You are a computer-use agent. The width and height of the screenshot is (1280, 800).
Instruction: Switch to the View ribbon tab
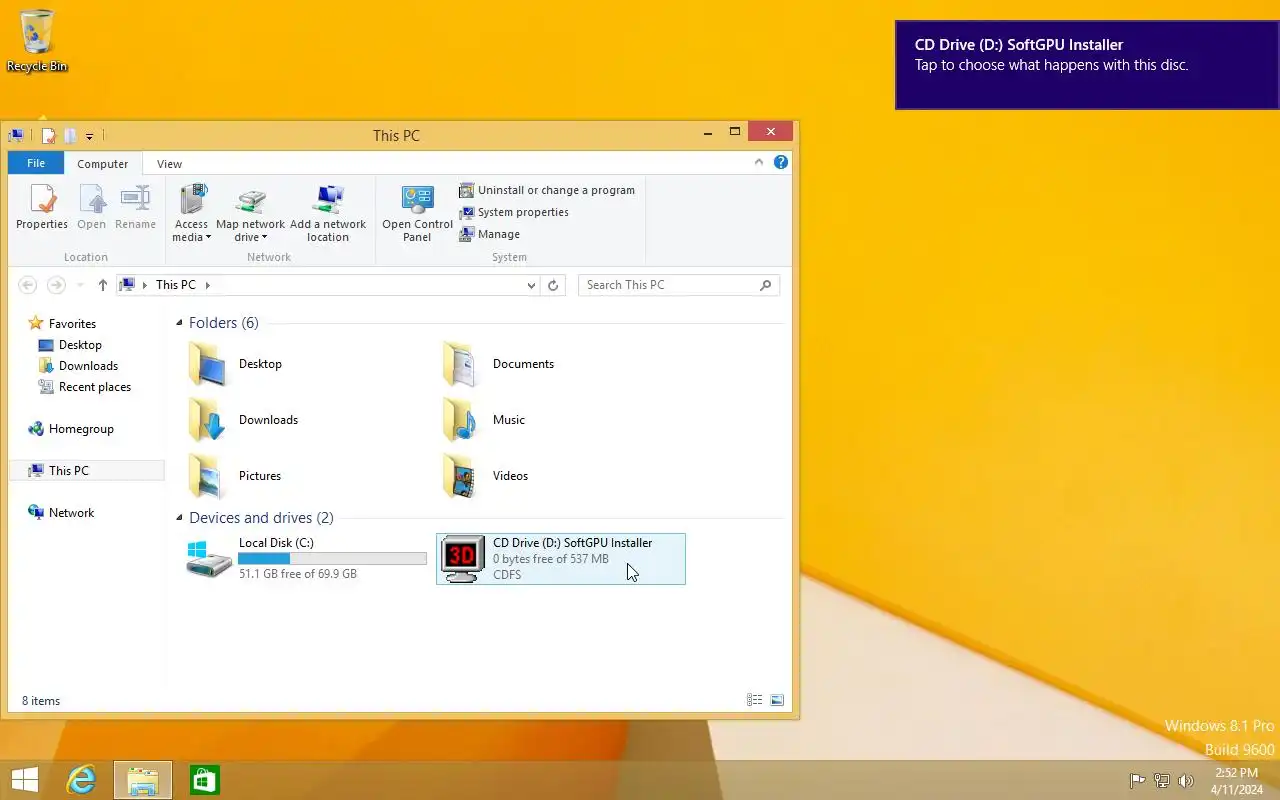click(169, 164)
